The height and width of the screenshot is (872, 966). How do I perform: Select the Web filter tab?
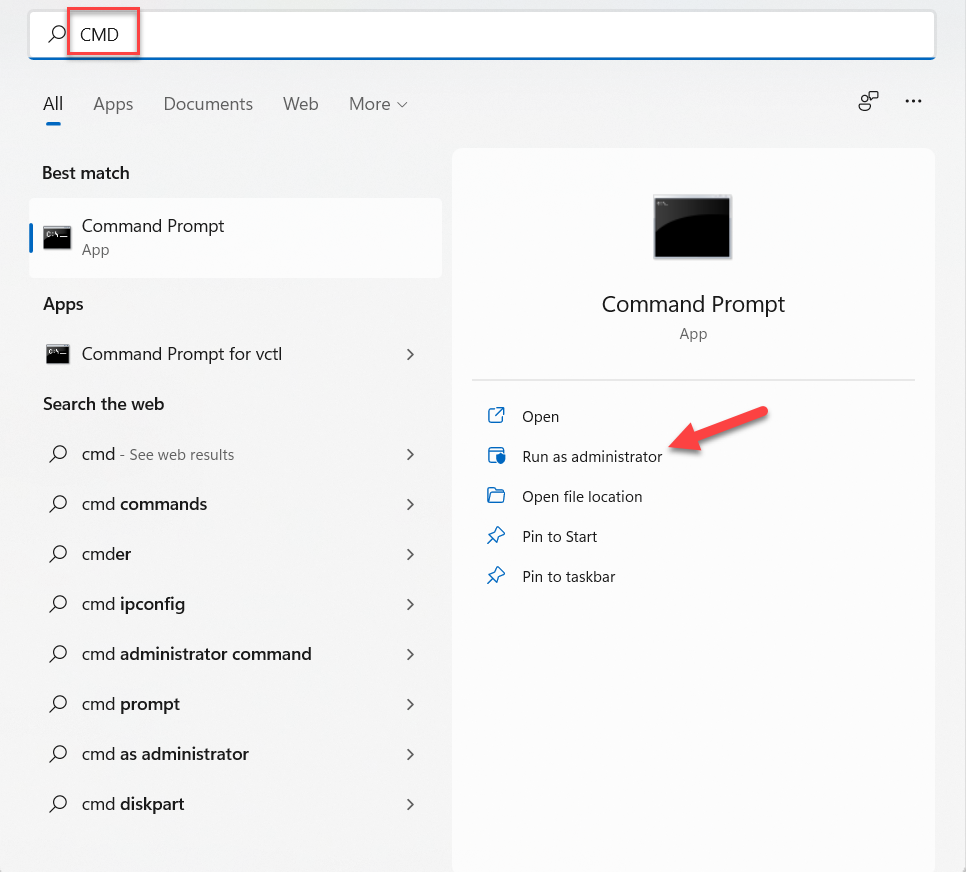coord(300,104)
